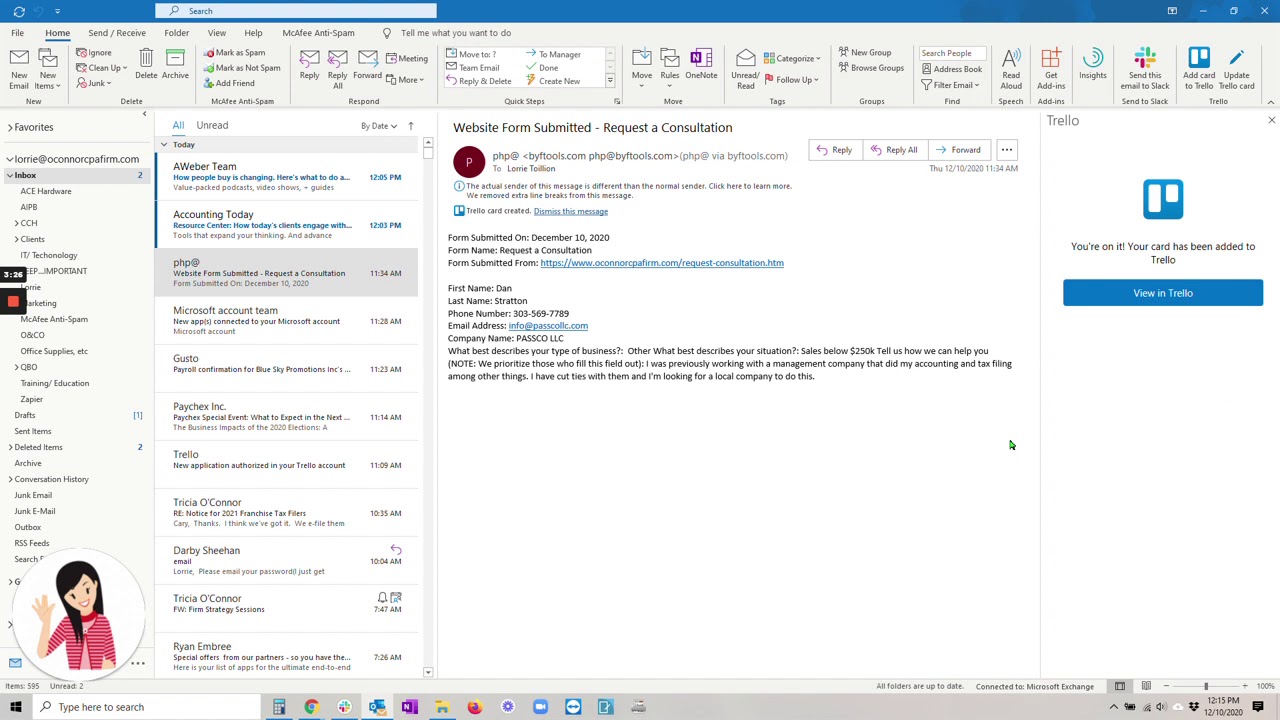Send this email to Slack
Viewport: 1280px width, 720px height.
click(x=1145, y=69)
